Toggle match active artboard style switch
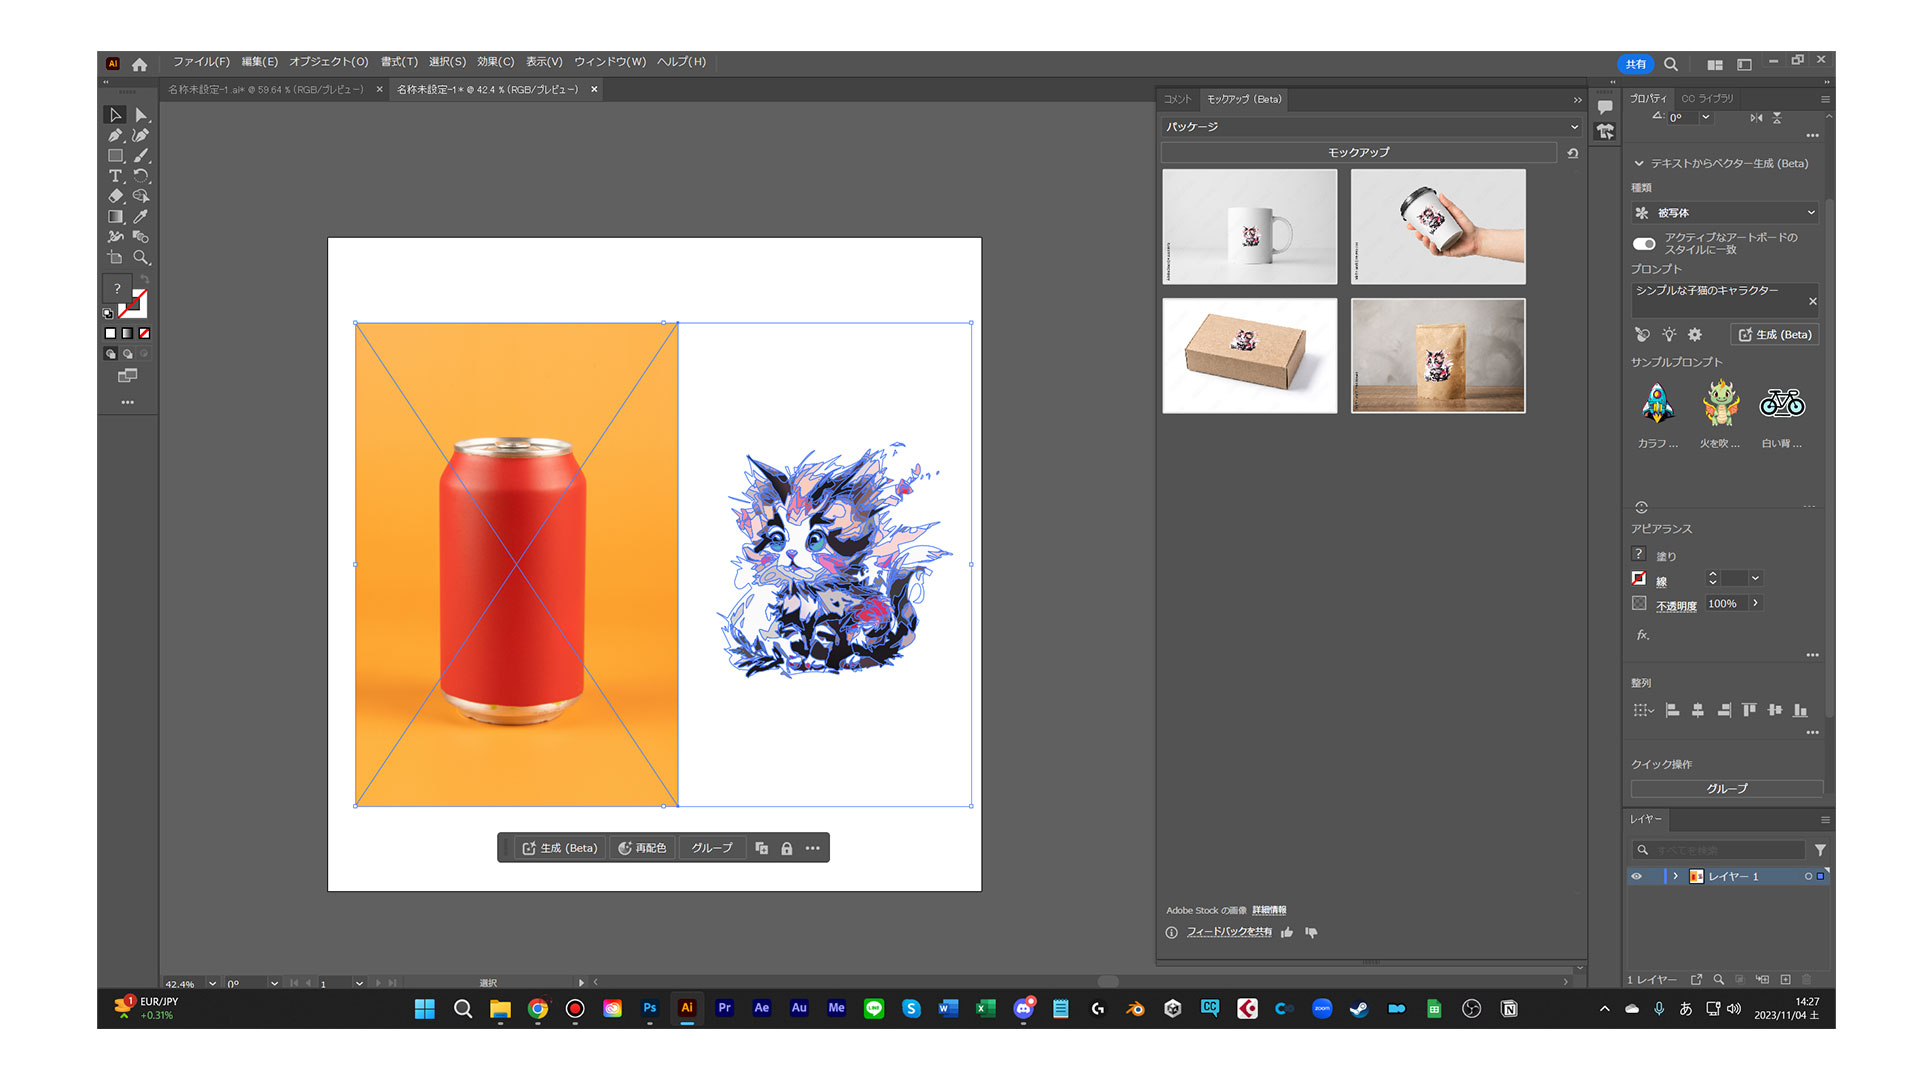Screen dimensions: 1920x1080 point(1644,243)
